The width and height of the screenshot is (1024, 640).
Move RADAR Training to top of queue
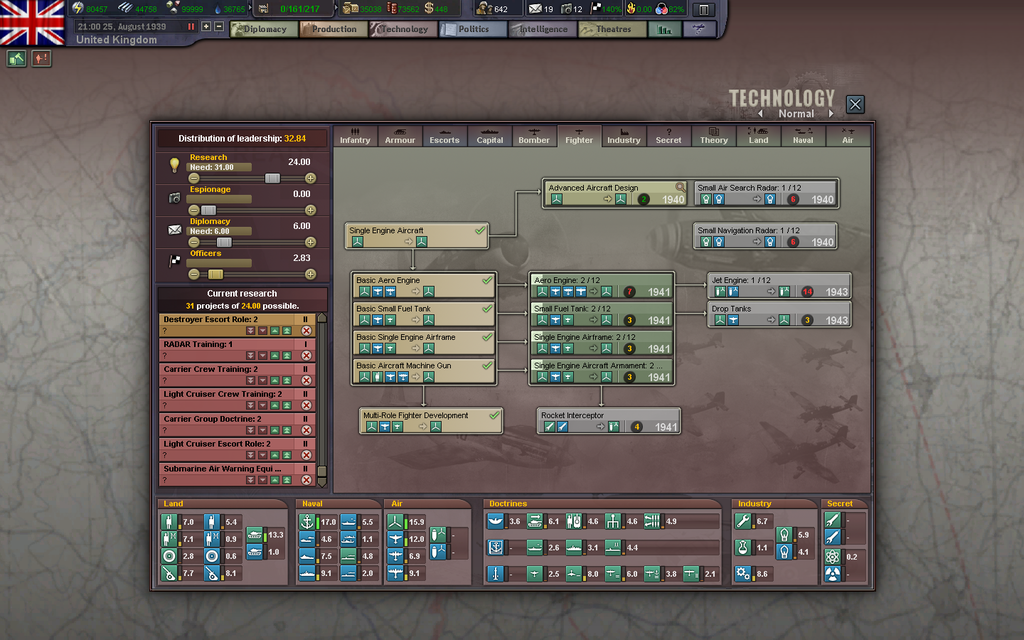(287, 356)
